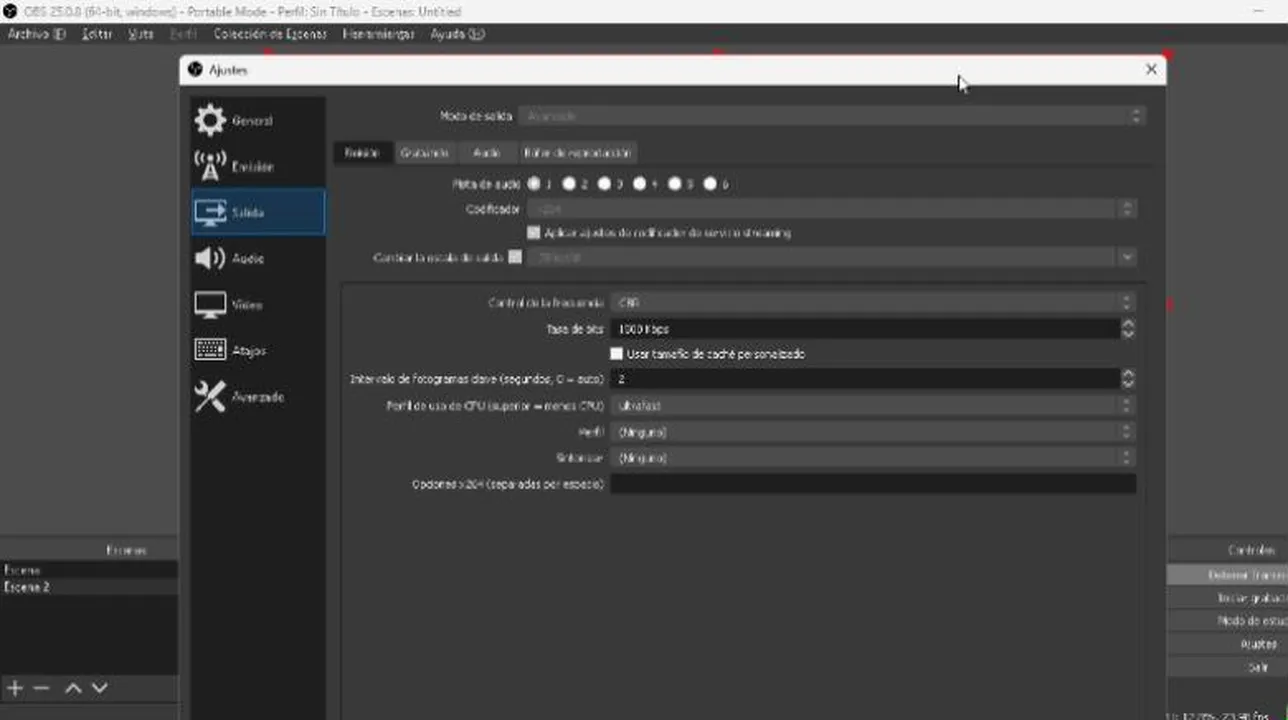
Task: Open 'Control de la frecuencia' CBR dropdown
Action: coord(872,302)
